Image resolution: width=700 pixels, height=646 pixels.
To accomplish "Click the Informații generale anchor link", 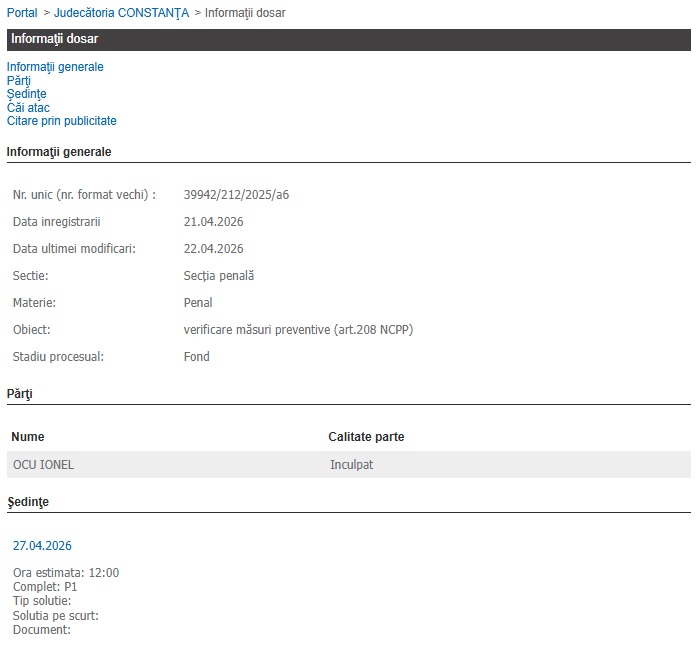I will (x=55, y=67).
